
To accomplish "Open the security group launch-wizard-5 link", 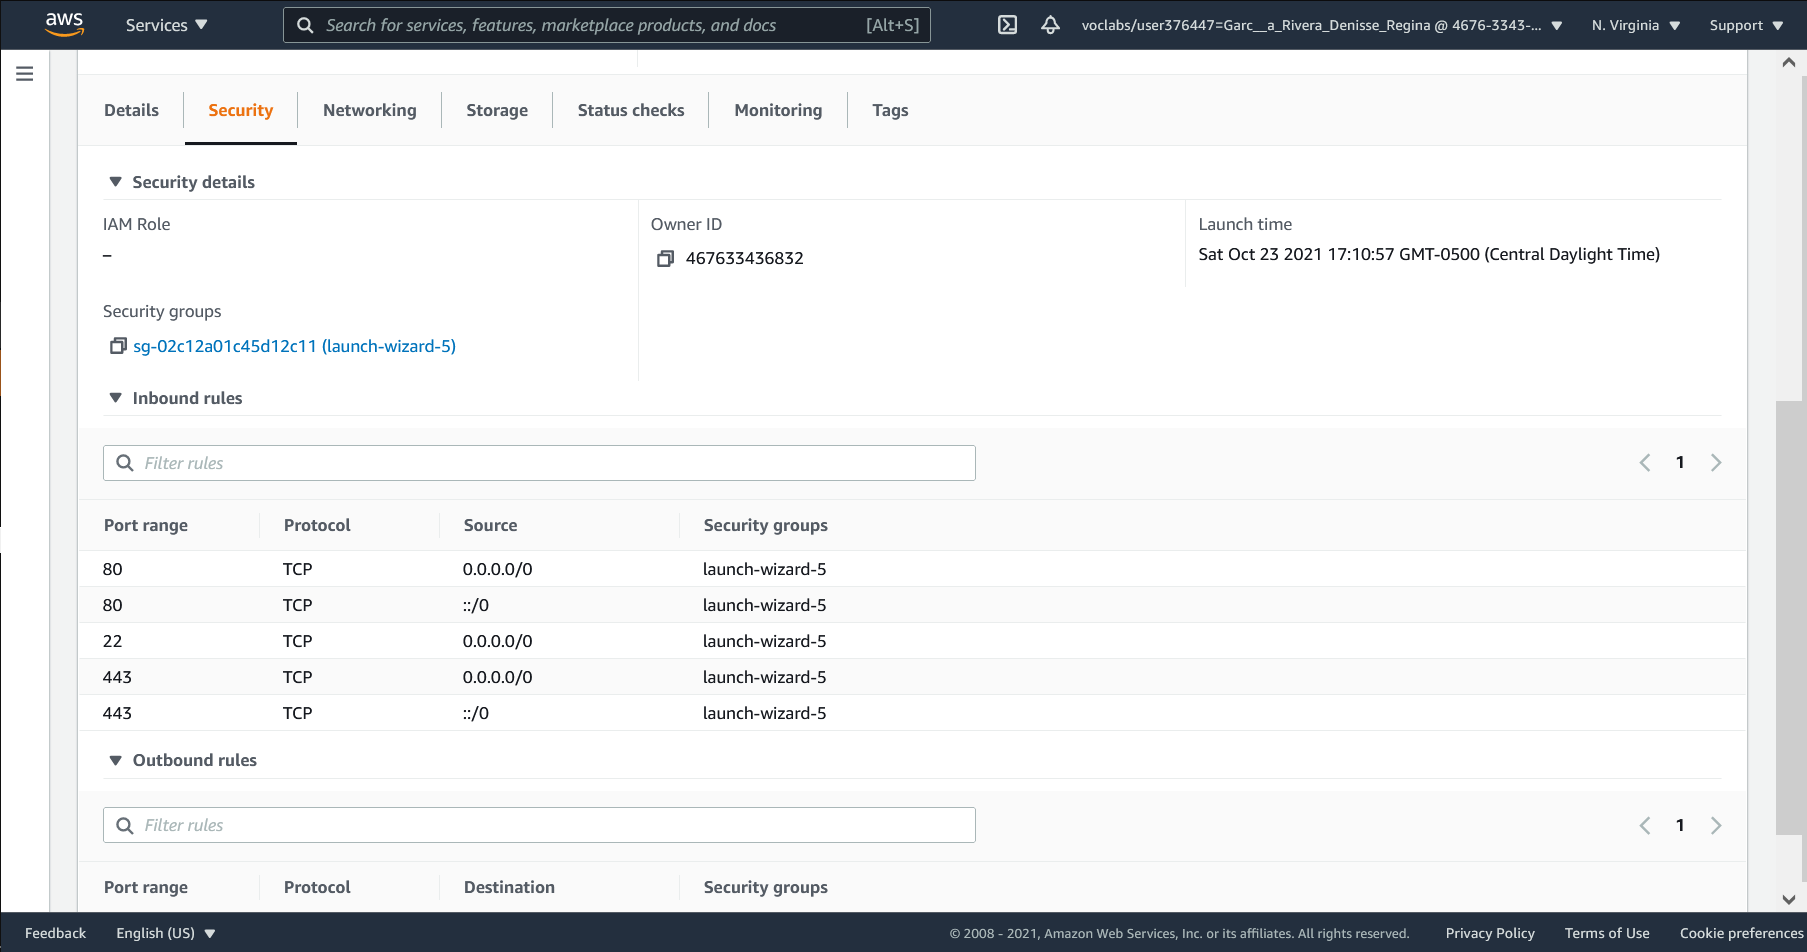I will tap(295, 345).
